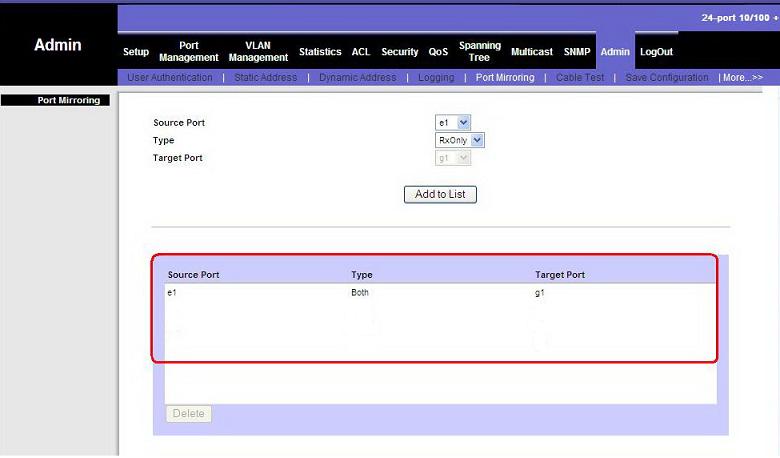Open the Source Port dropdown

point(452,123)
